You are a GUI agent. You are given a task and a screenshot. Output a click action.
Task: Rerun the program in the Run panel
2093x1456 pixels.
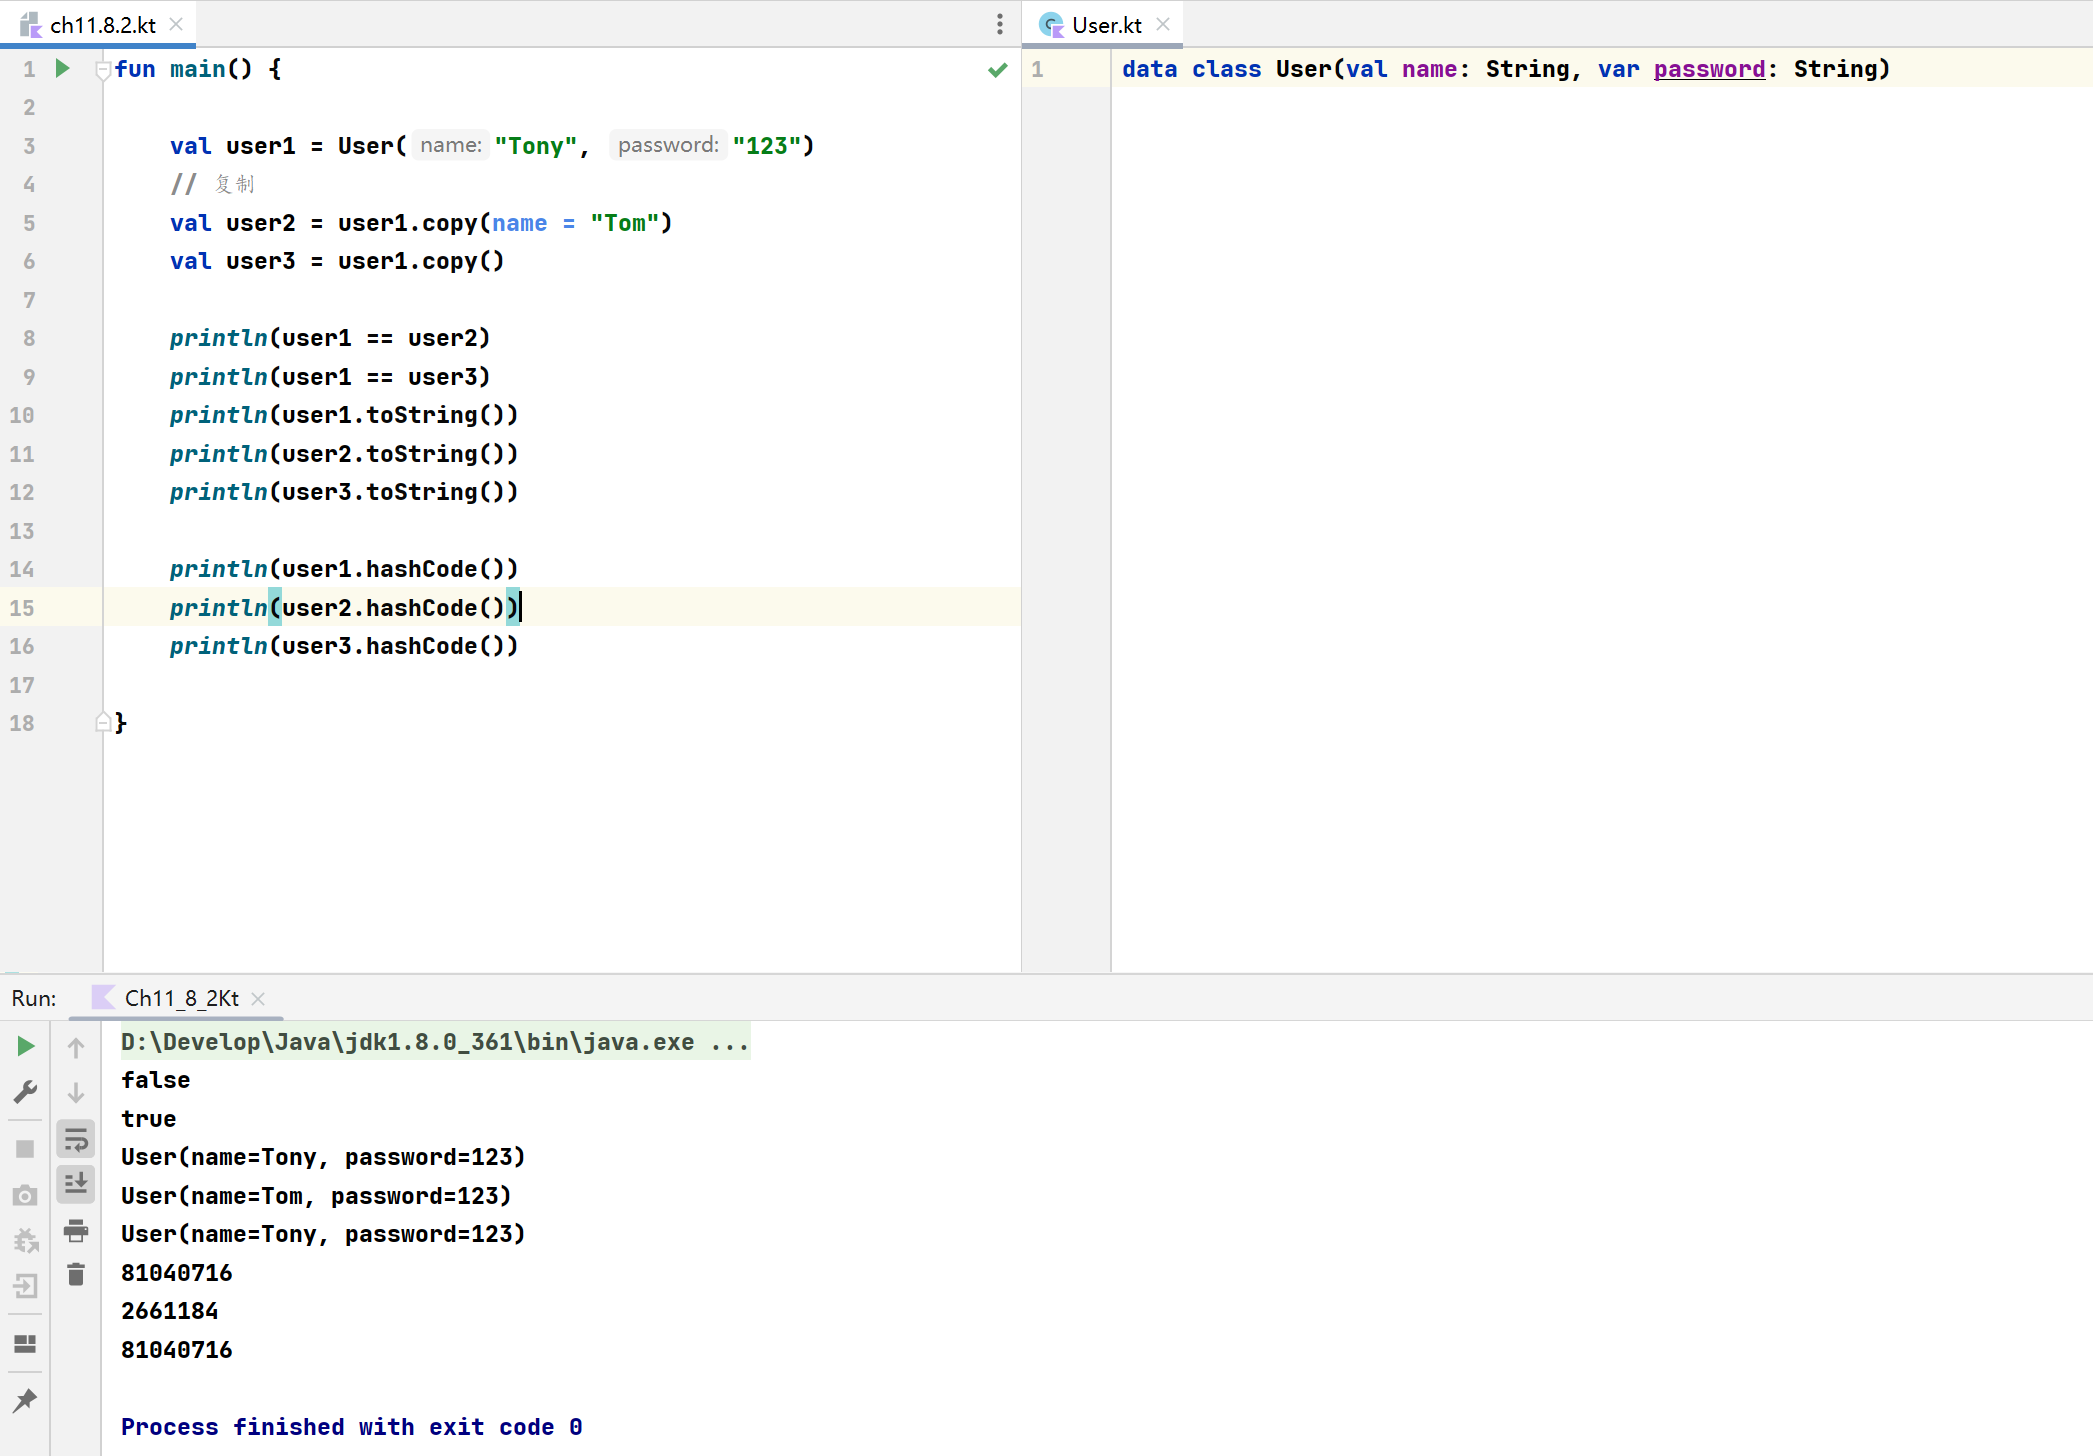[26, 1046]
